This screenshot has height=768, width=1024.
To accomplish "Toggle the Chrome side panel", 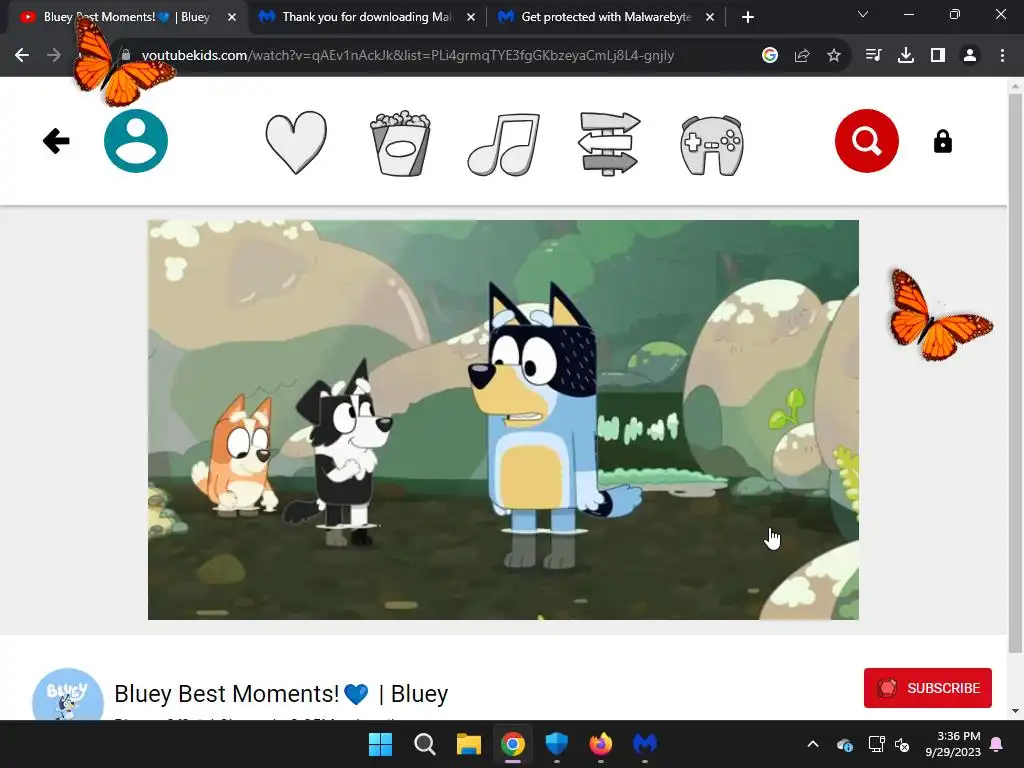I will [x=938, y=56].
